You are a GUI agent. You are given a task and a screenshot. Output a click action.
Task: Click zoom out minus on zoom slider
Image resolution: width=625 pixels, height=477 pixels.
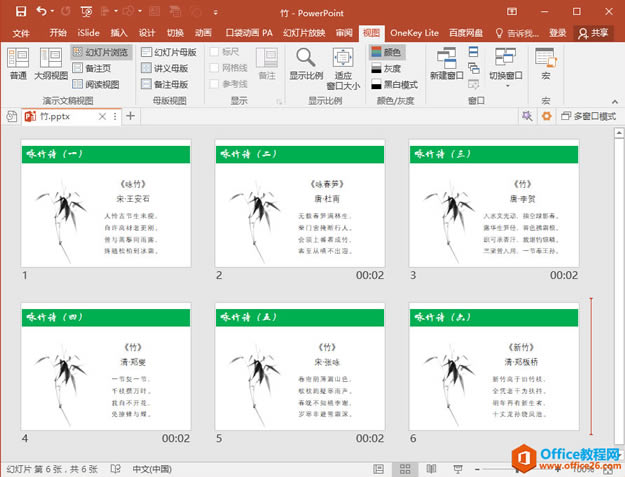click(477, 469)
